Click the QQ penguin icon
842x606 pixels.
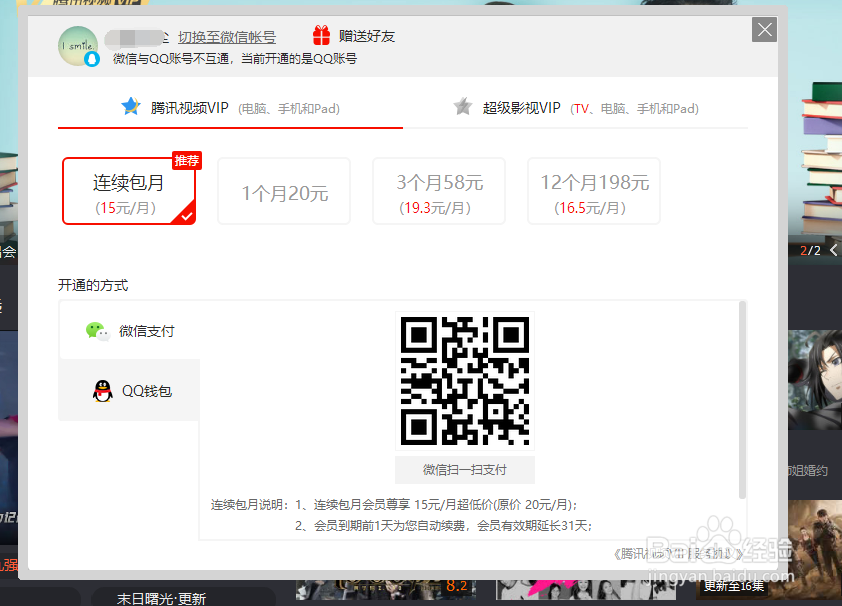click(x=103, y=391)
